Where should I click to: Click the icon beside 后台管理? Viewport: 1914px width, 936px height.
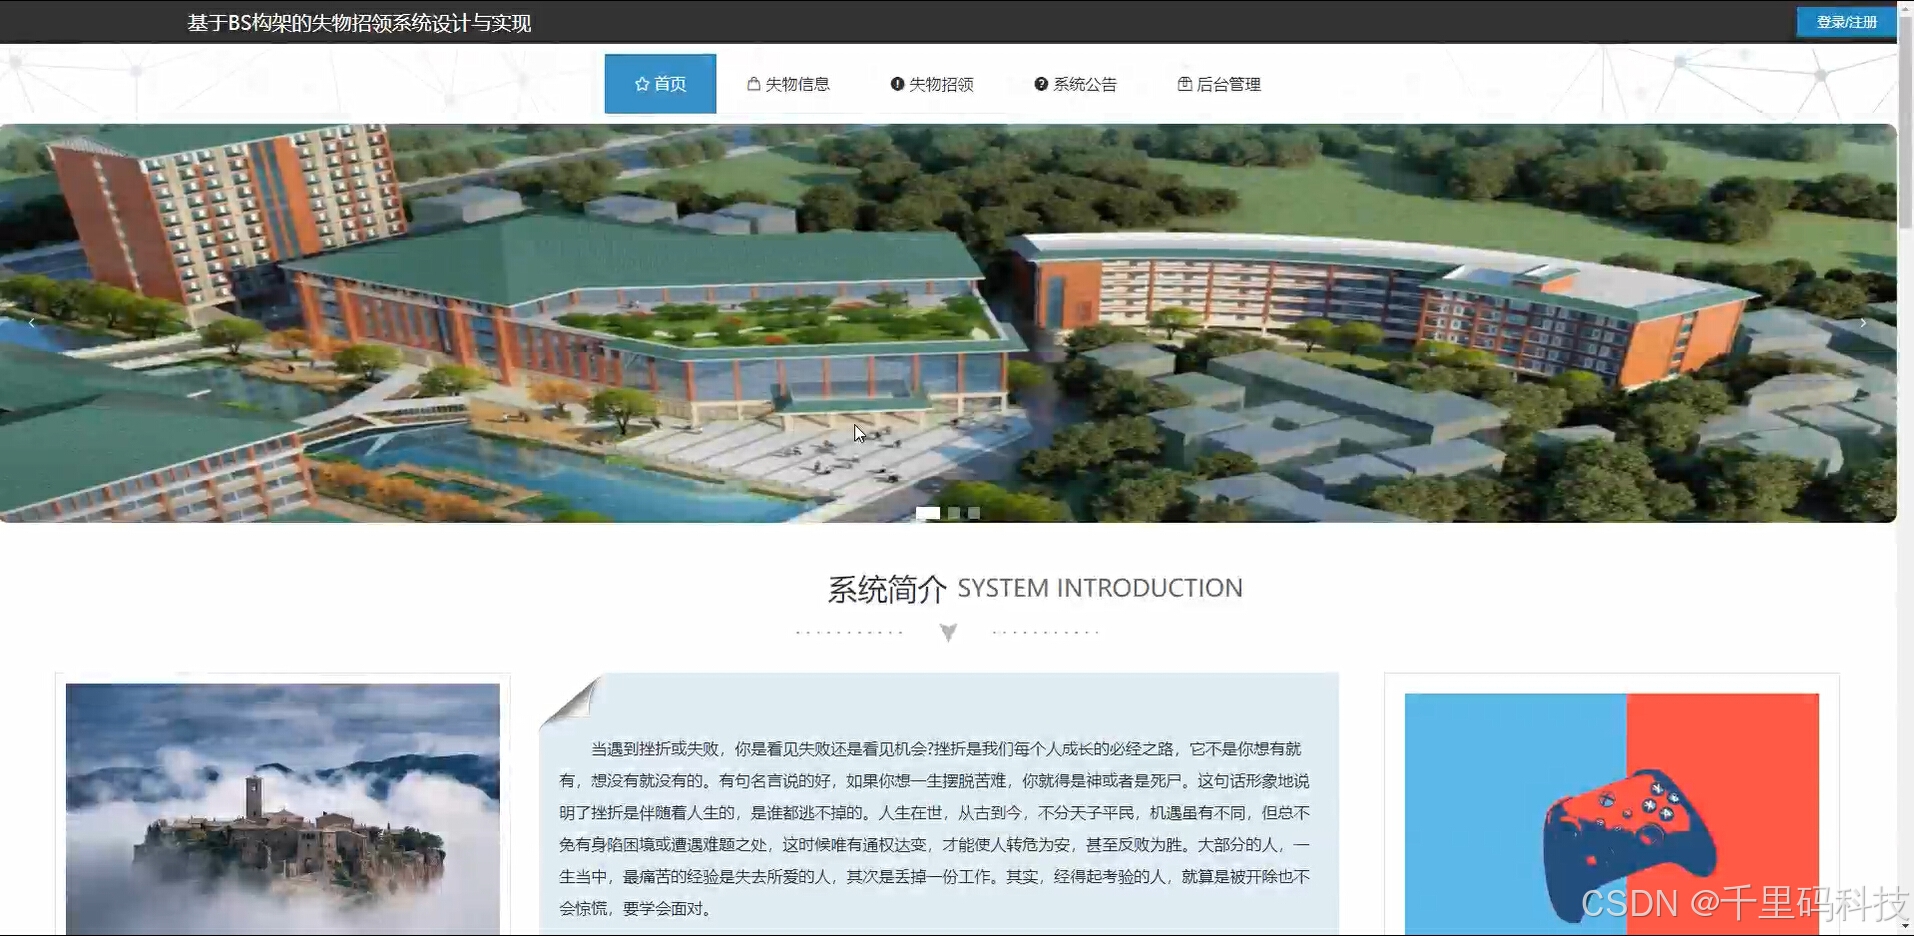1185,84
